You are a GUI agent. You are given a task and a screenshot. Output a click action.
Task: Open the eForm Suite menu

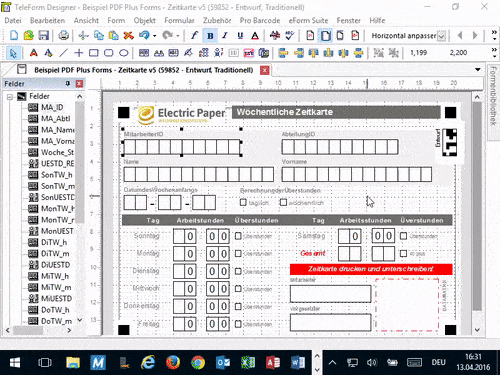[308, 20]
